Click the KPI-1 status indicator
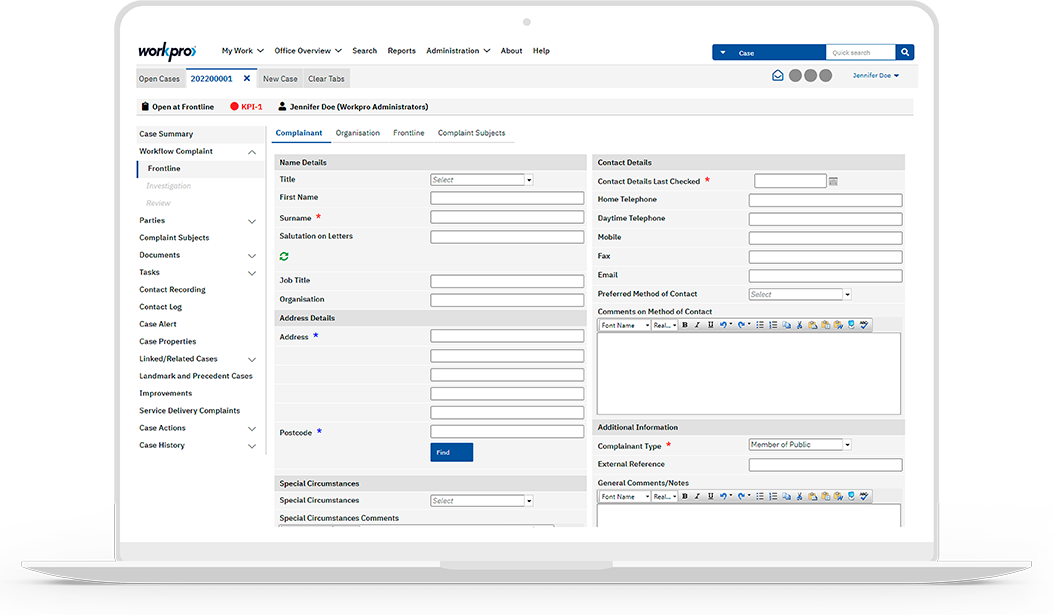1053x615 pixels. [x=246, y=106]
